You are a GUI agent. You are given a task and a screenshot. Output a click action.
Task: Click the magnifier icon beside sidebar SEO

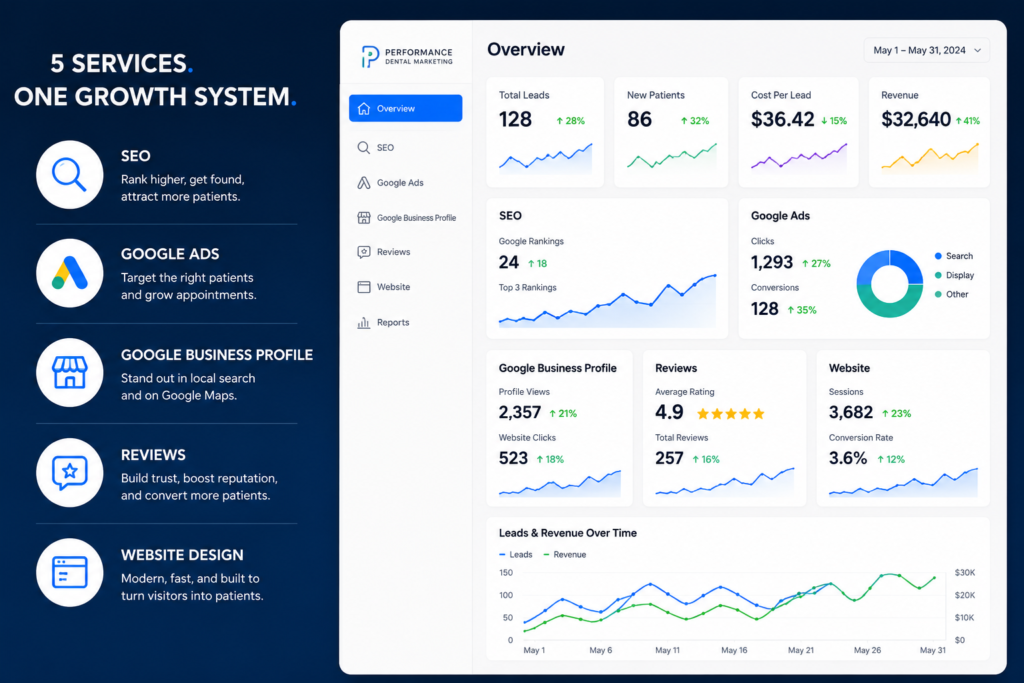364,148
